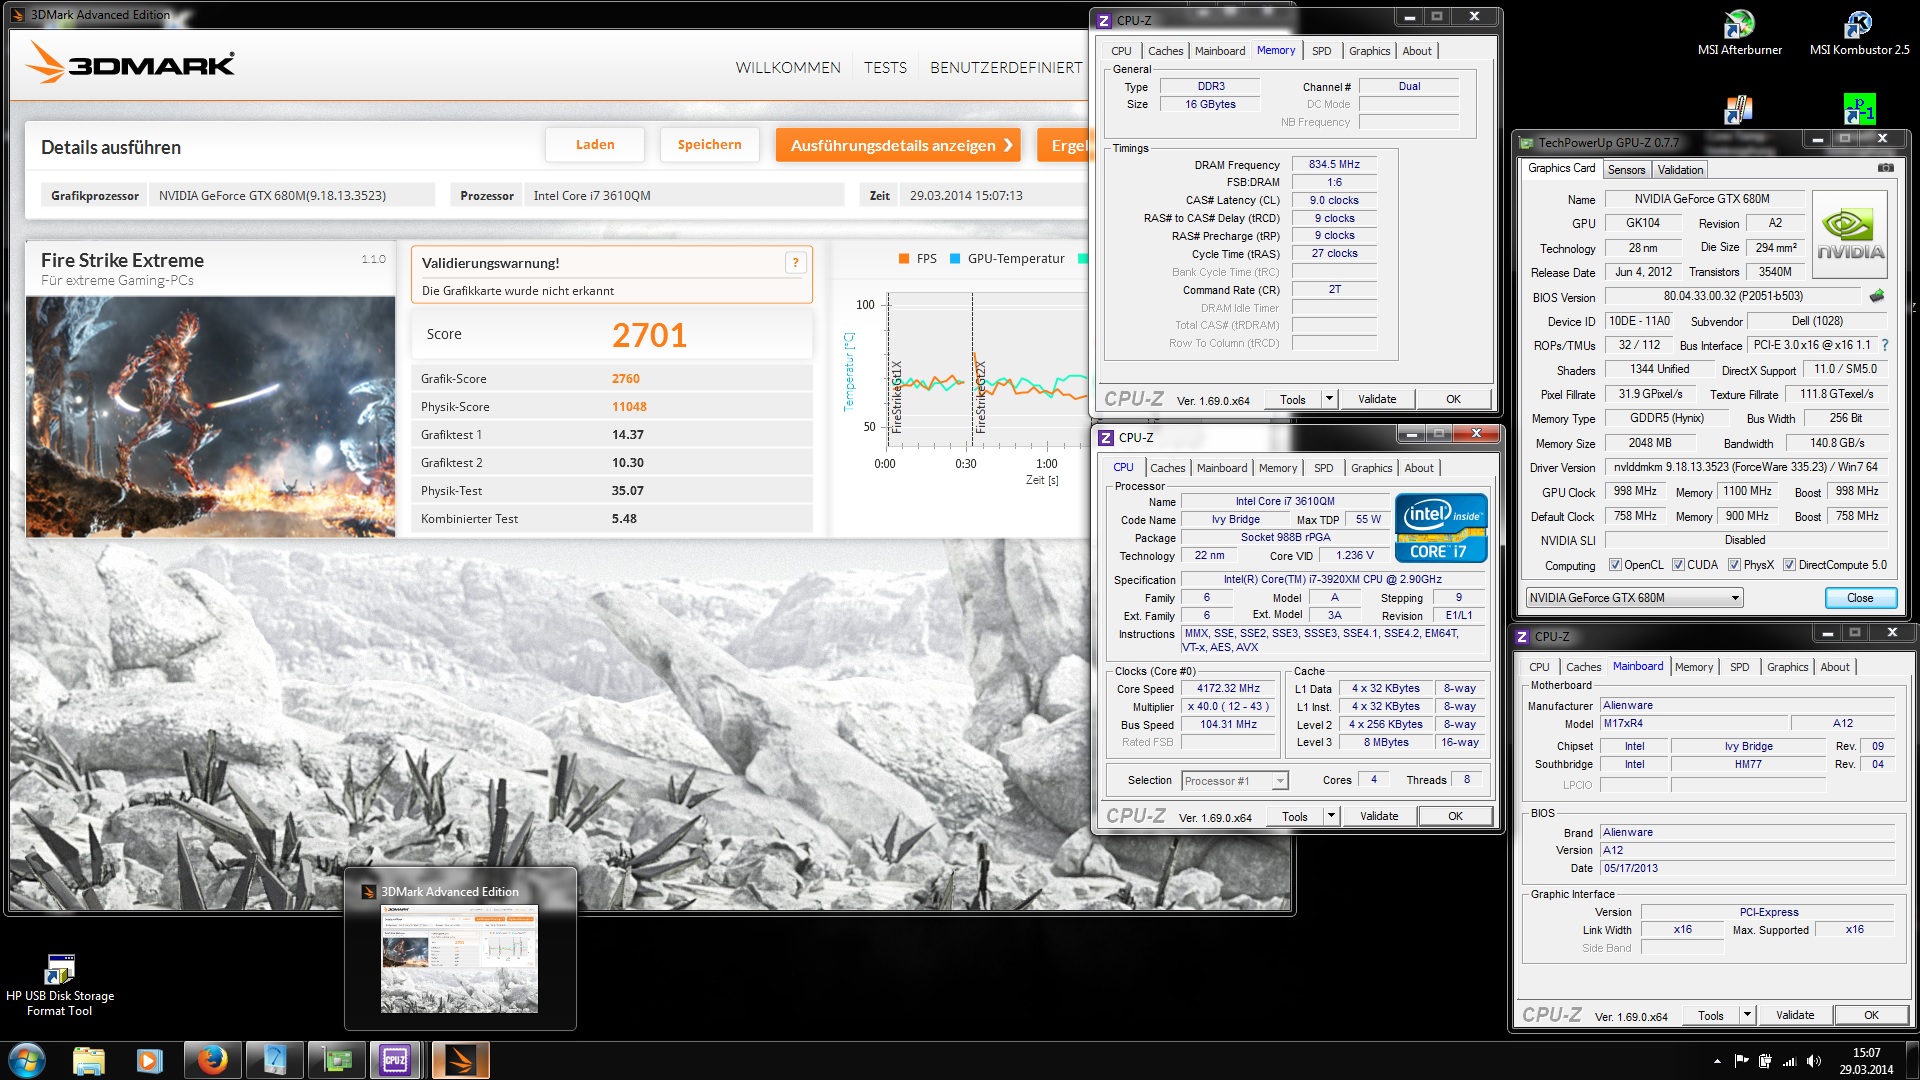Select the Caches tab in the CPU-Z CPU window
The image size is (1920, 1080).
click(x=1167, y=468)
